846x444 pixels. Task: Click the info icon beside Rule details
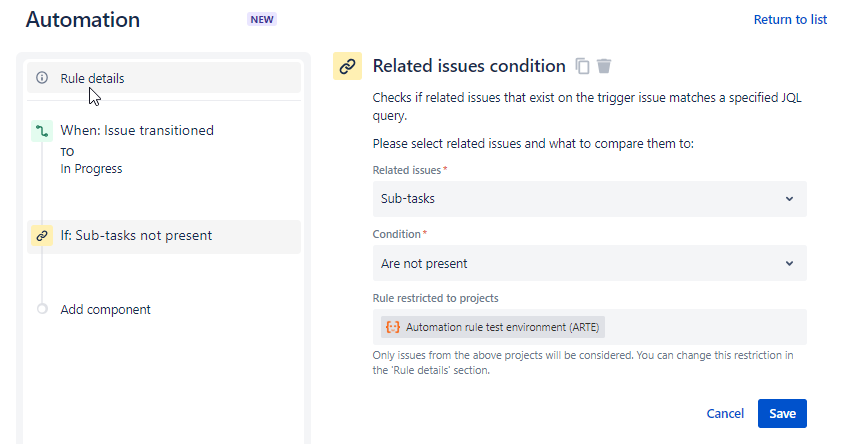click(42, 78)
